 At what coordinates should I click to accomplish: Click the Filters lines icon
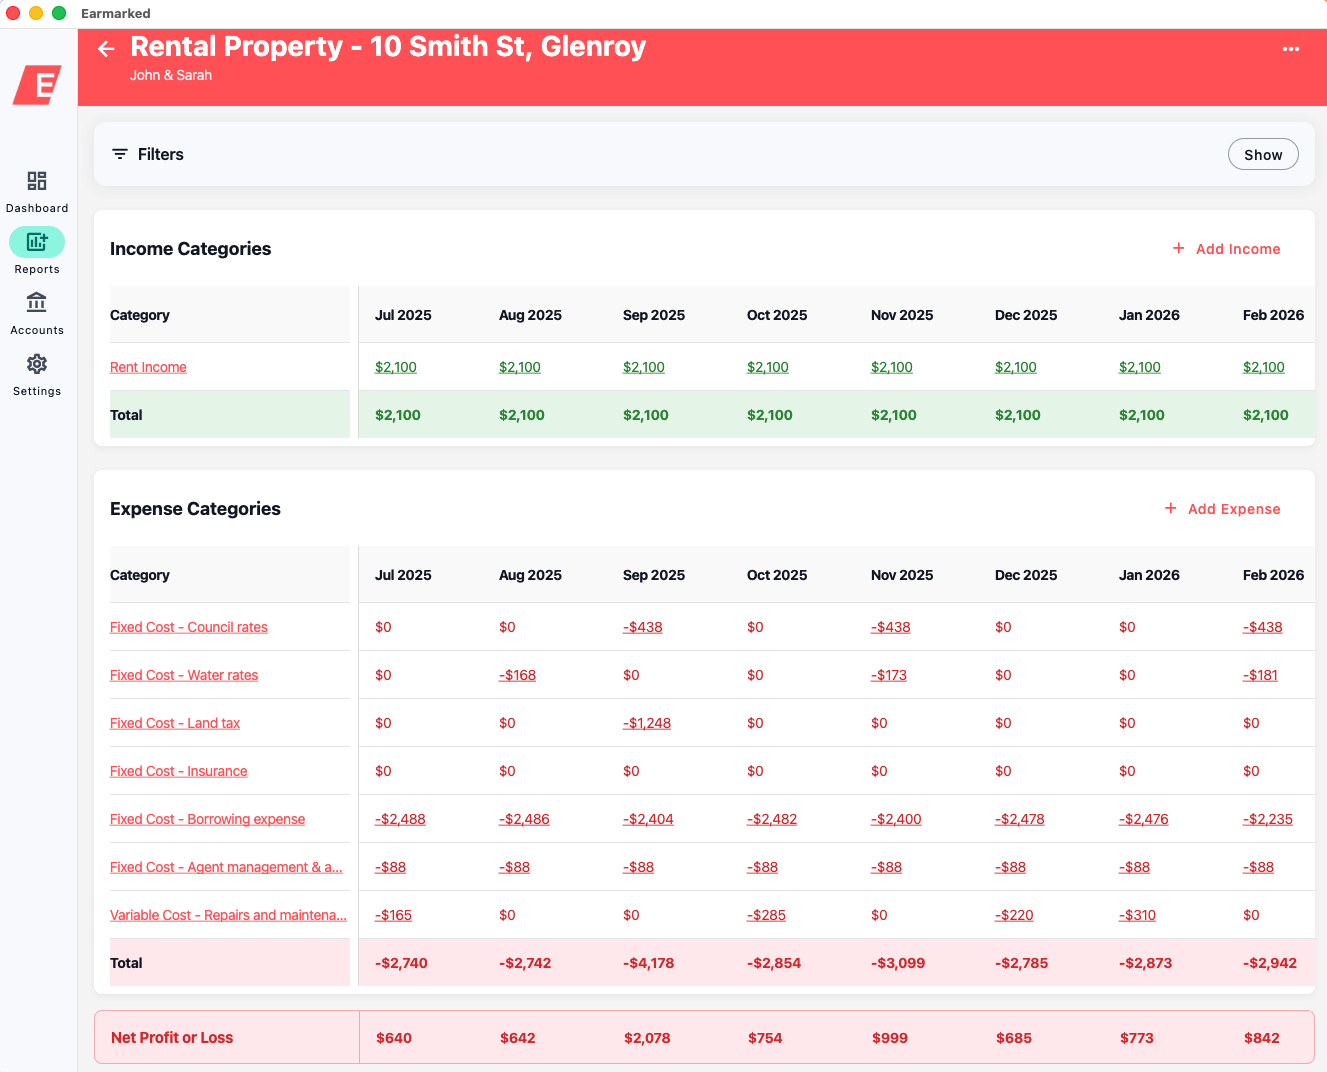120,154
